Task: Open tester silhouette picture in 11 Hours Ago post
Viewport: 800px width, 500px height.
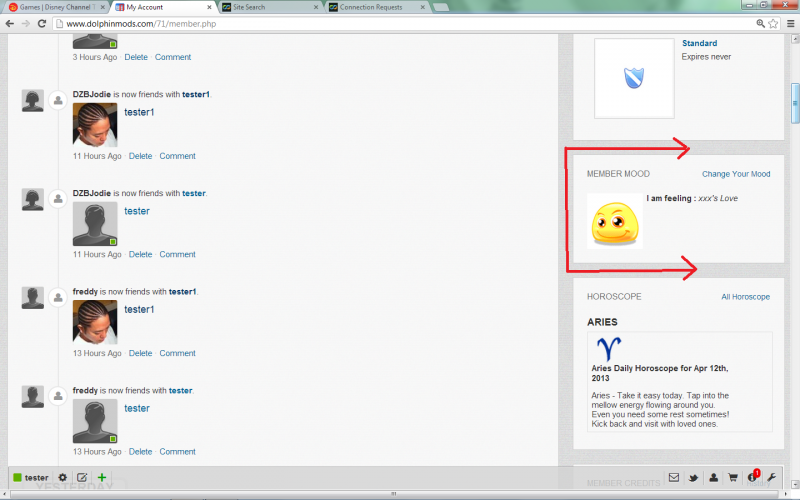Action: point(95,223)
